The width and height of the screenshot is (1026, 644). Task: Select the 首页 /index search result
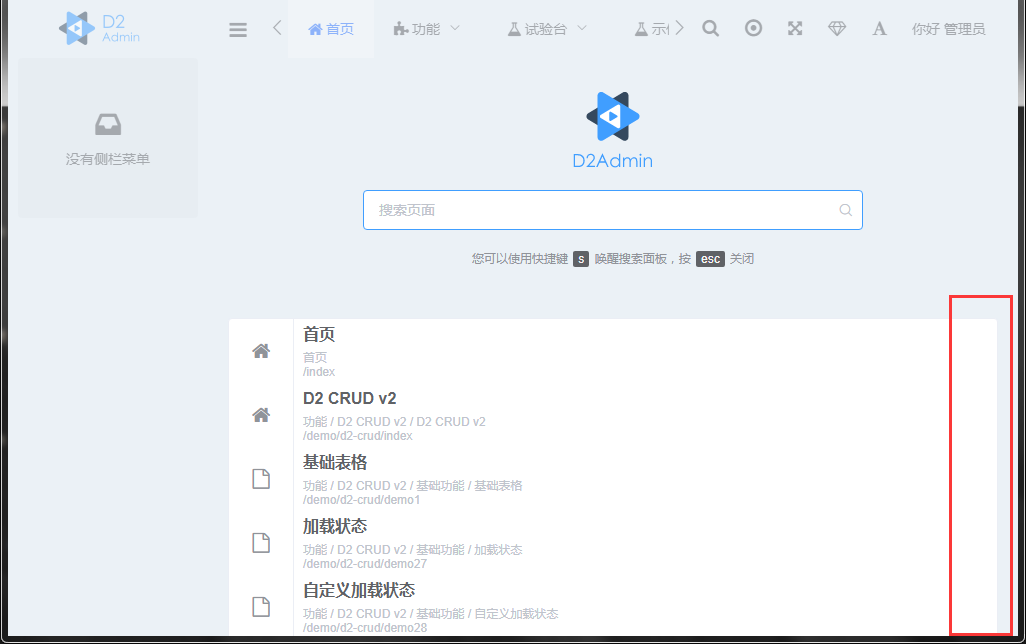[x=612, y=351]
